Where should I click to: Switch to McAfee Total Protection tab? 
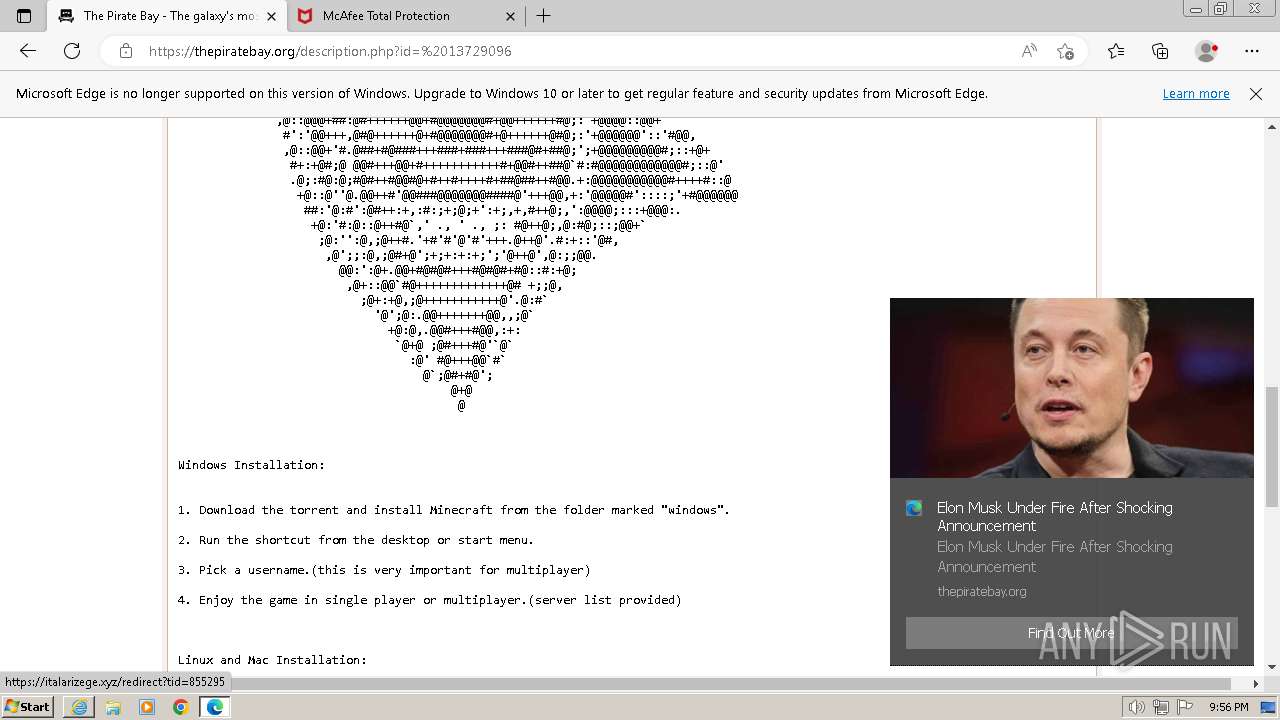point(405,16)
